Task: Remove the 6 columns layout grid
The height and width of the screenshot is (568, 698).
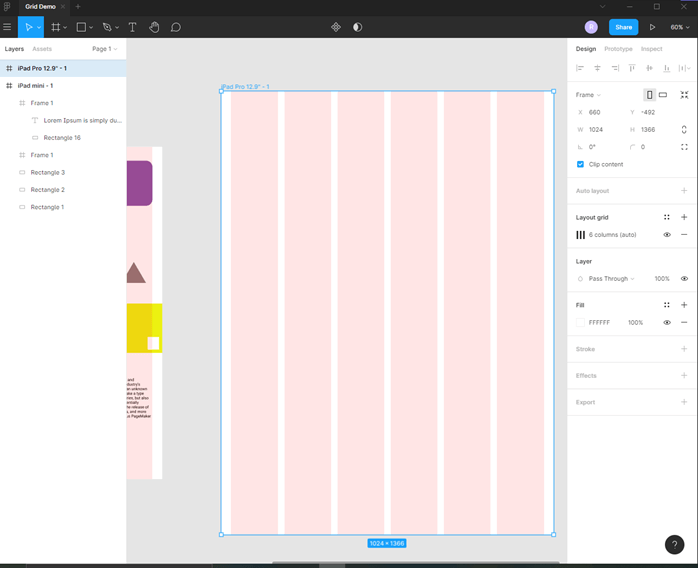Action: coord(684,235)
